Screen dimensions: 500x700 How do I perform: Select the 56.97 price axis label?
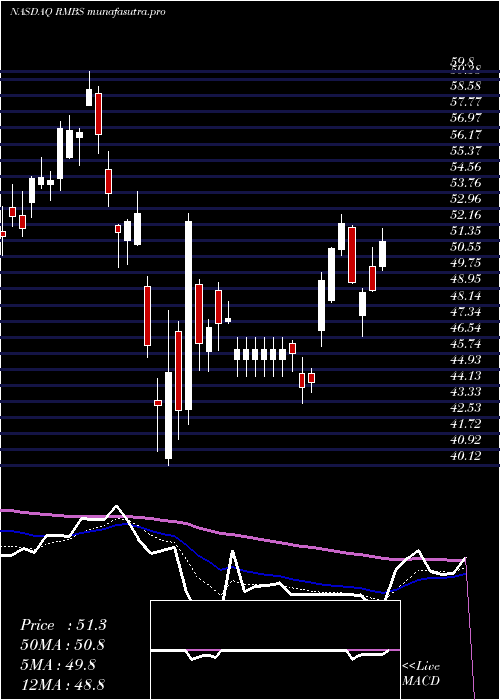[464, 118]
